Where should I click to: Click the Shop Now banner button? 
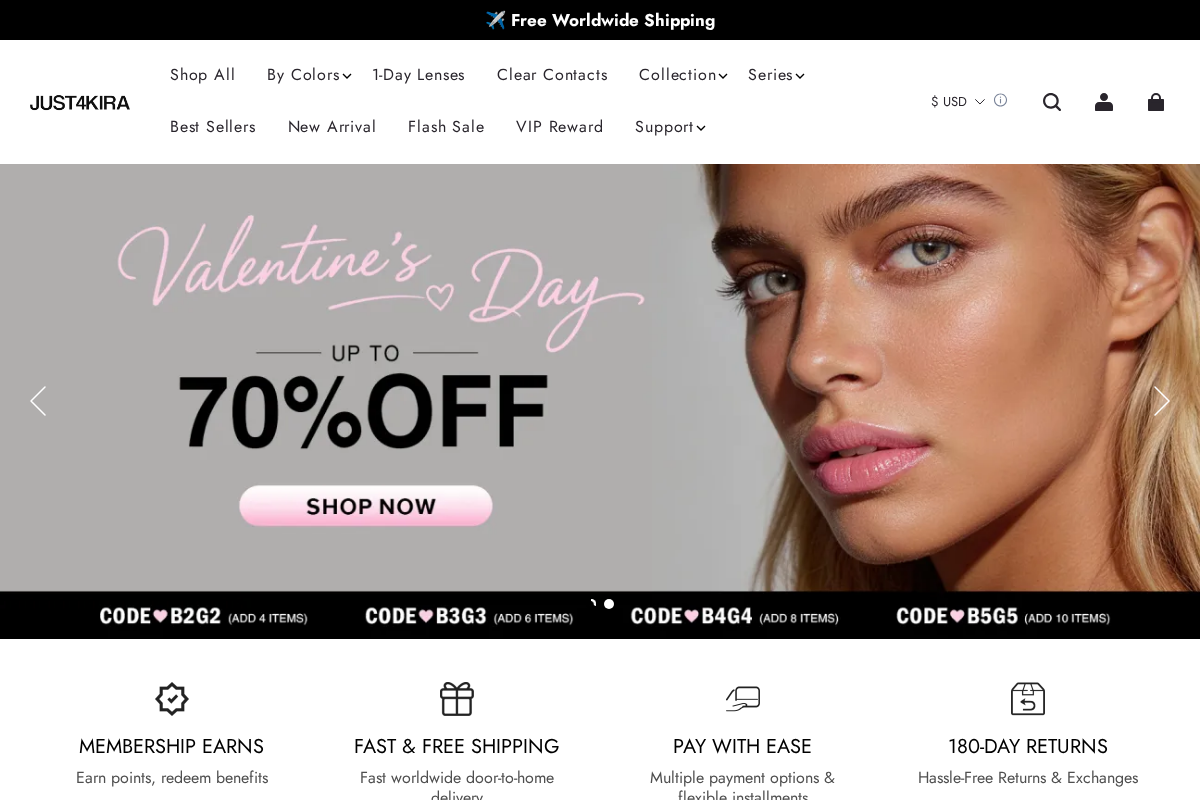pos(366,506)
